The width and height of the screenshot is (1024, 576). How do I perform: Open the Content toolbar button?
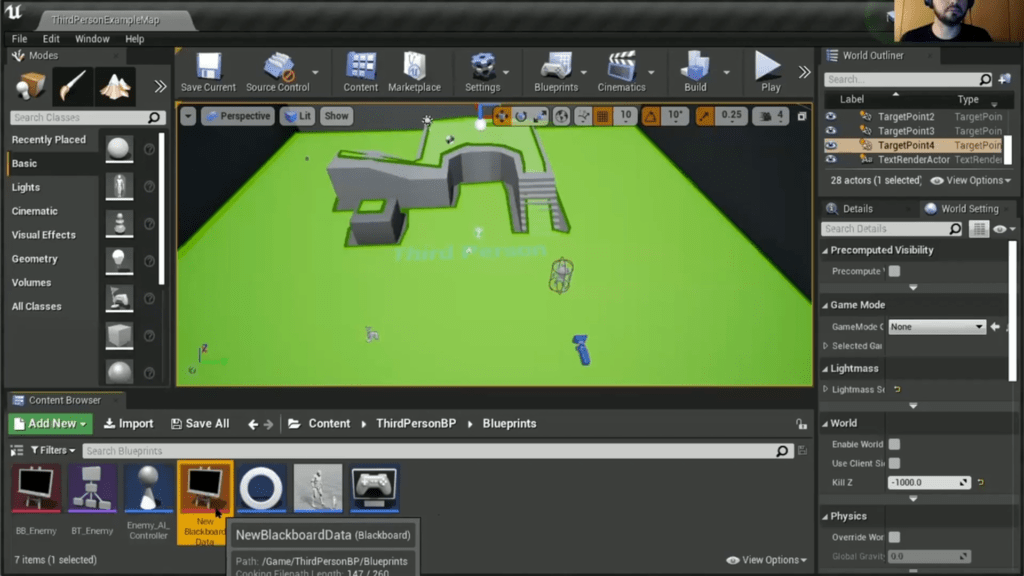360,72
